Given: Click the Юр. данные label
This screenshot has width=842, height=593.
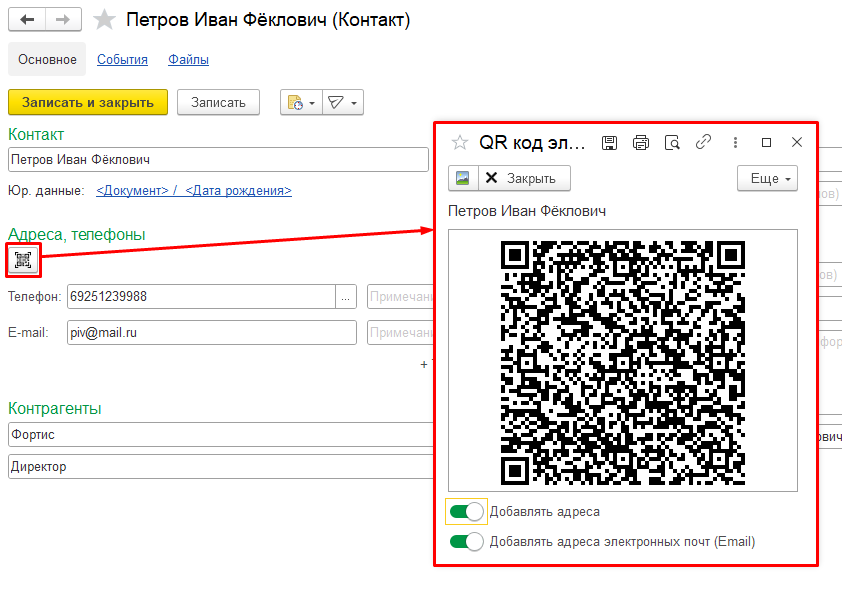Looking at the screenshot, I should (46, 191).
